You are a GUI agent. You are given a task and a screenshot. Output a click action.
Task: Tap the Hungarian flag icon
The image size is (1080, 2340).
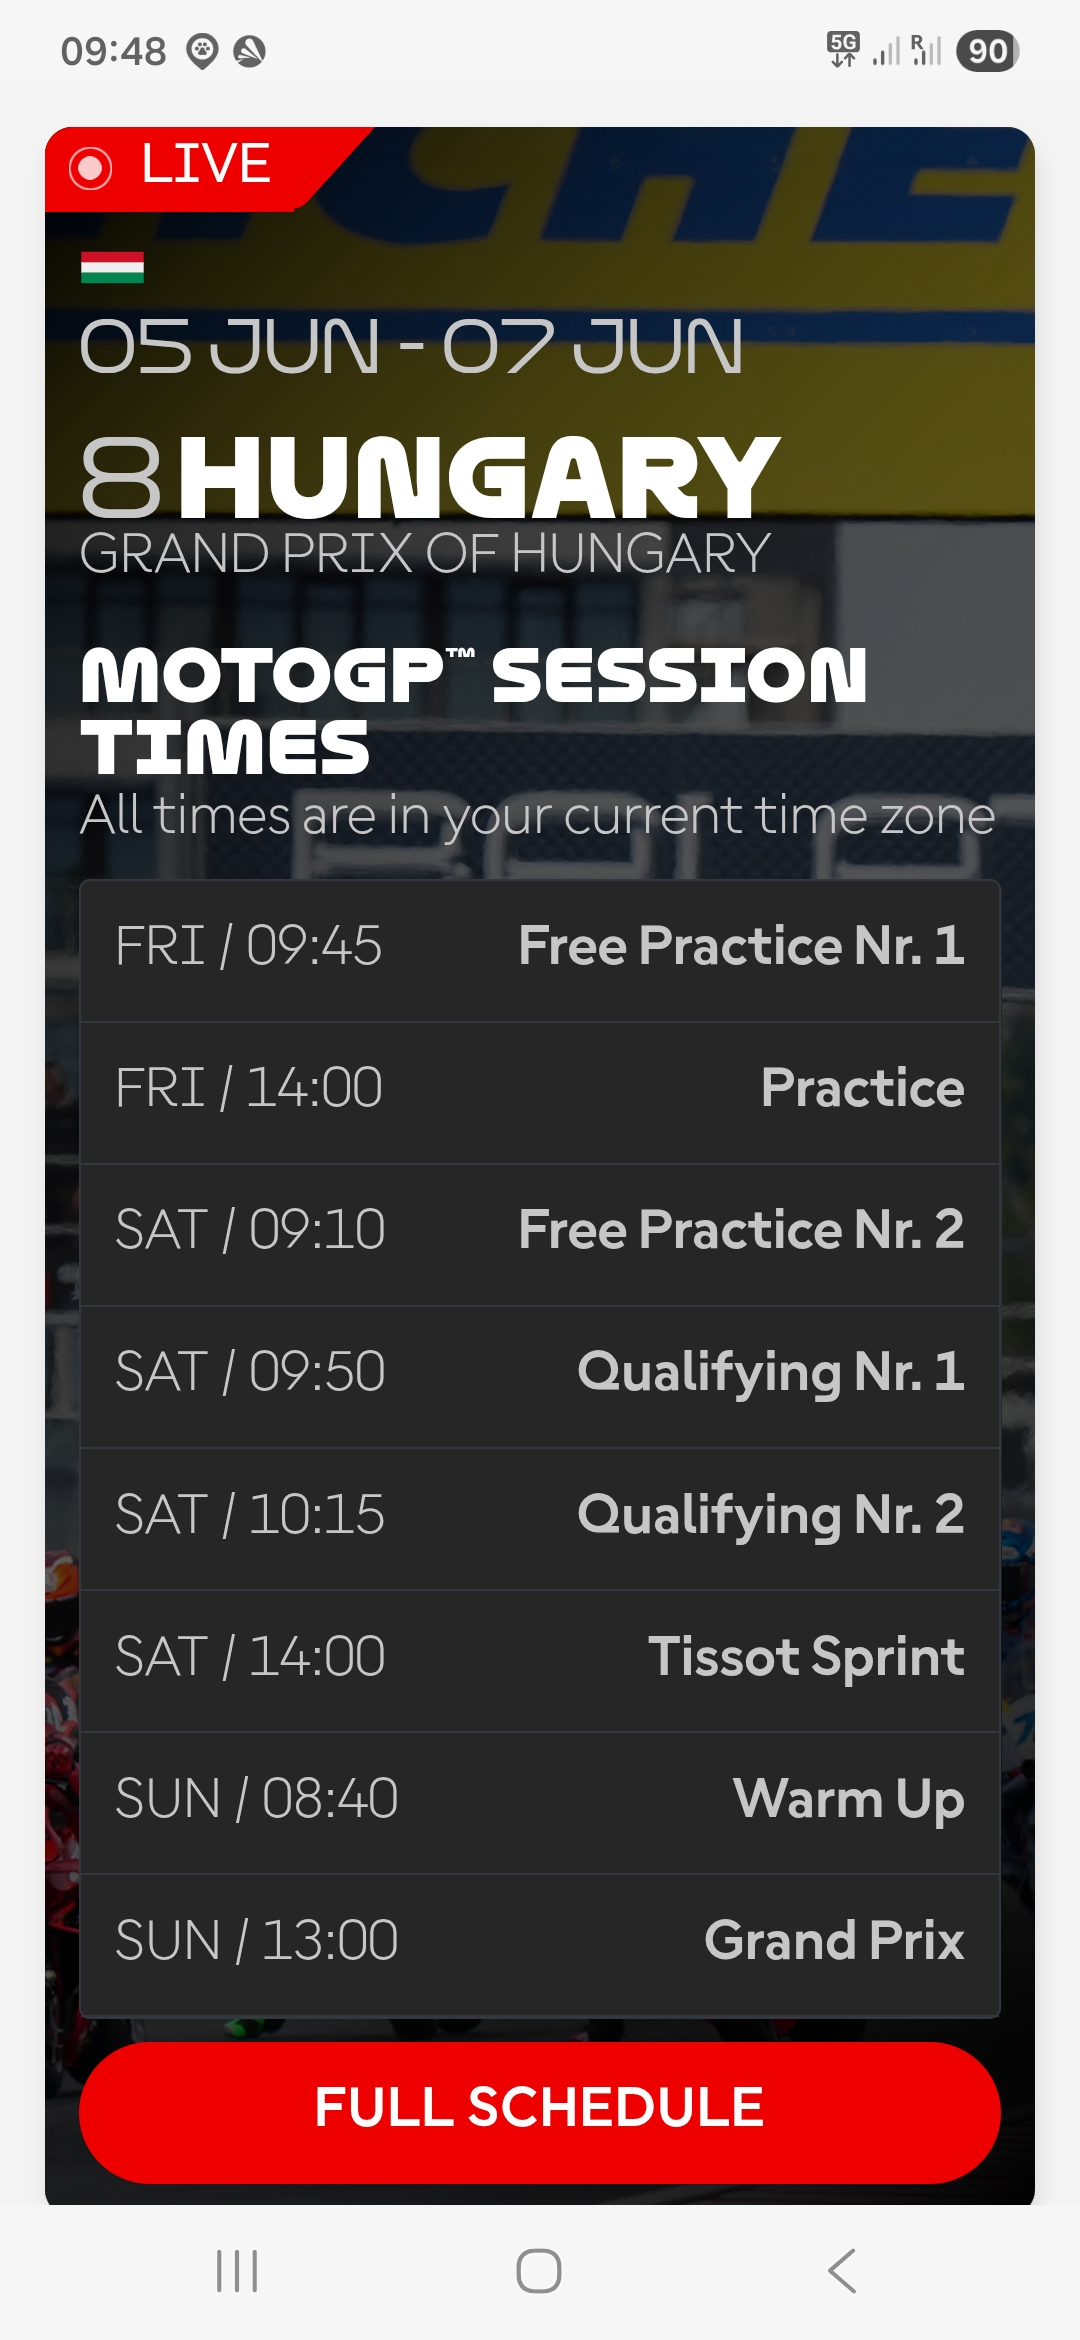click(112, 268)
